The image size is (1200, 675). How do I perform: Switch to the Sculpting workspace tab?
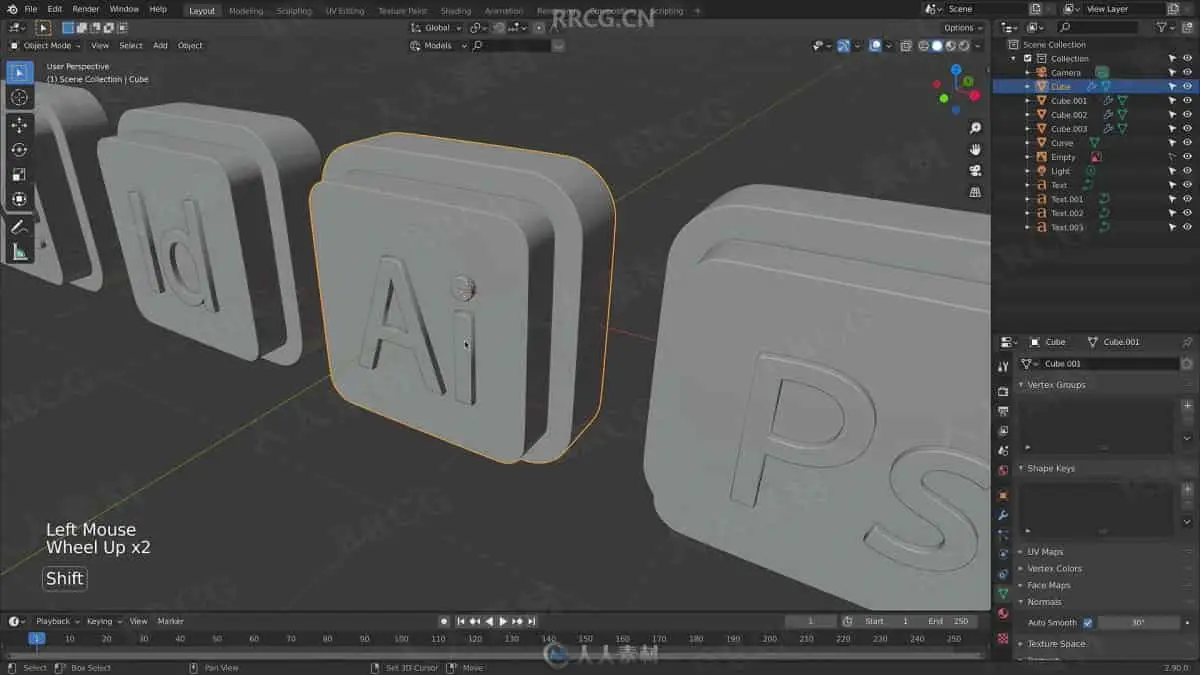[294, 11]
